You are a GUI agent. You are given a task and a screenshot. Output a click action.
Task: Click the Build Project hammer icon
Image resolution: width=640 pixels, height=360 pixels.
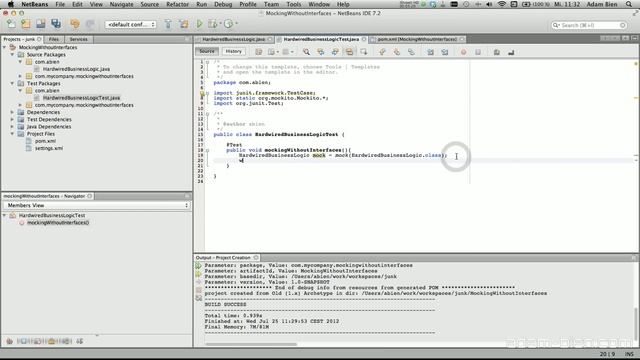tap(168, 24)
